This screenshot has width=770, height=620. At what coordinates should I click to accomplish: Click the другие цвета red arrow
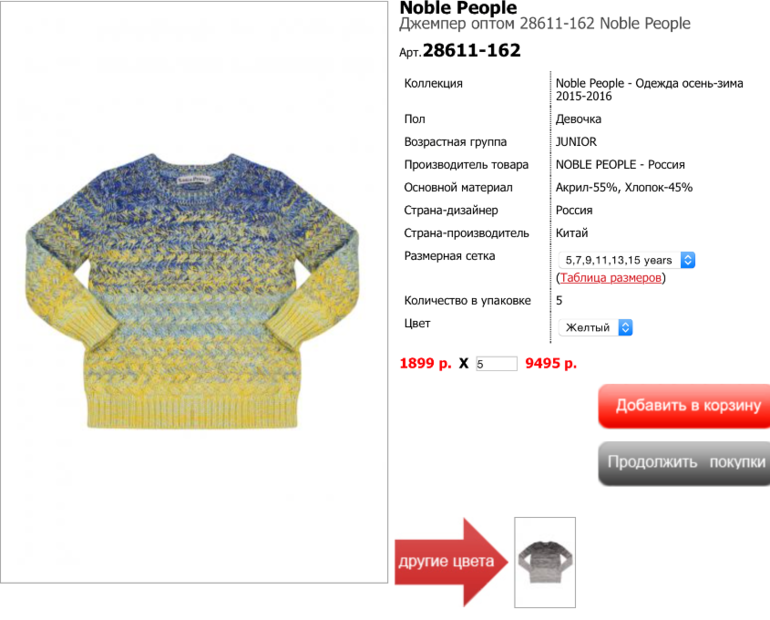(x=451, y=562)
